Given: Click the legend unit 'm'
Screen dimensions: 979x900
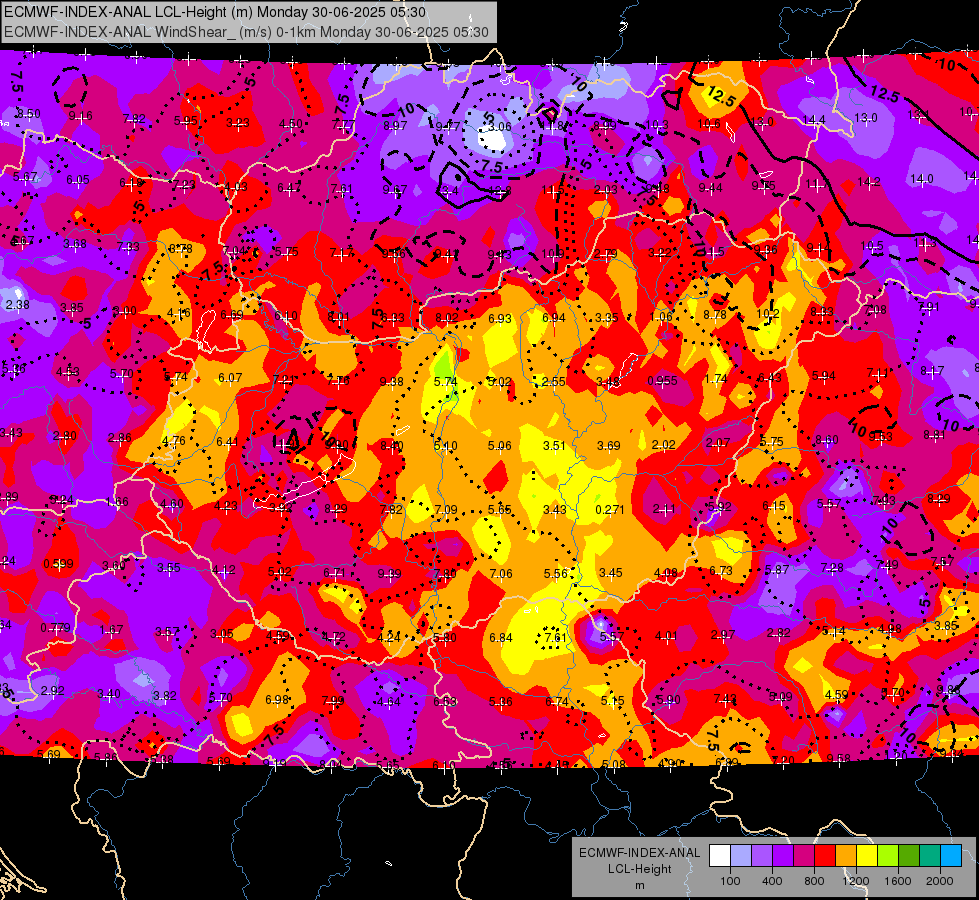Looking at the screenshot, I should (640, 885).
